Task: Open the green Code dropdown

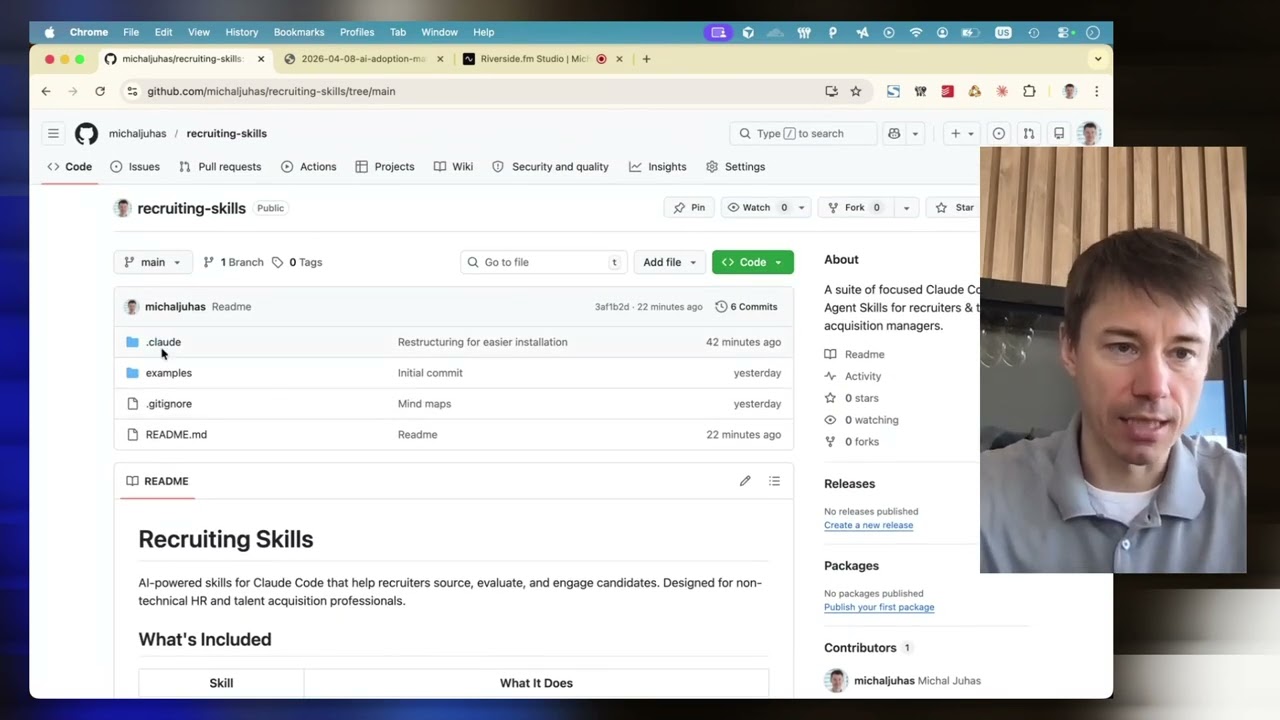Action: [x=753, y=262]
